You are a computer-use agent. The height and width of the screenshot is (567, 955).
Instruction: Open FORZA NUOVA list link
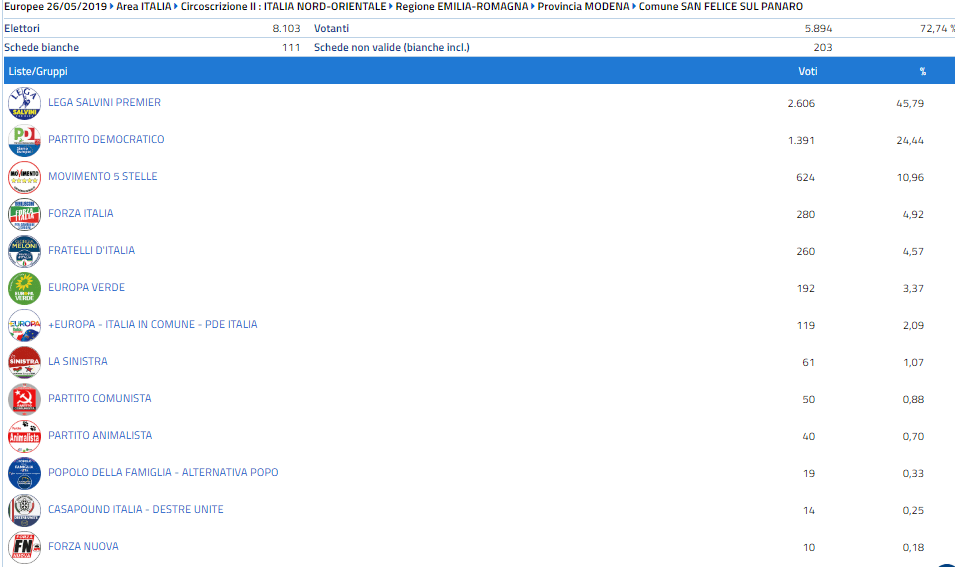point(83,546)
